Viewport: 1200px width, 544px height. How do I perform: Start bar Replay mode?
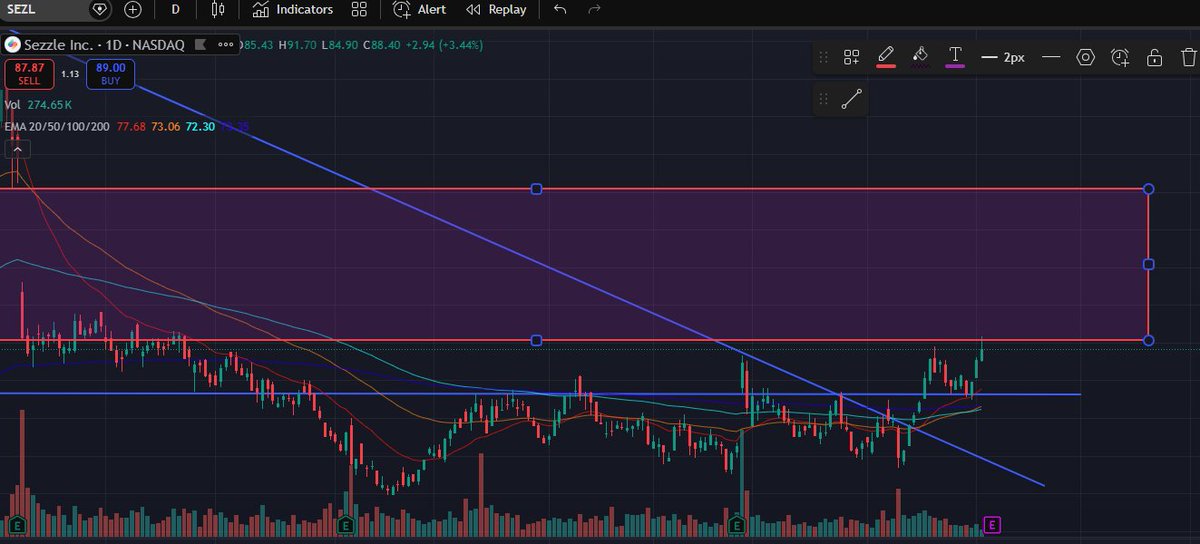[497, 9]
